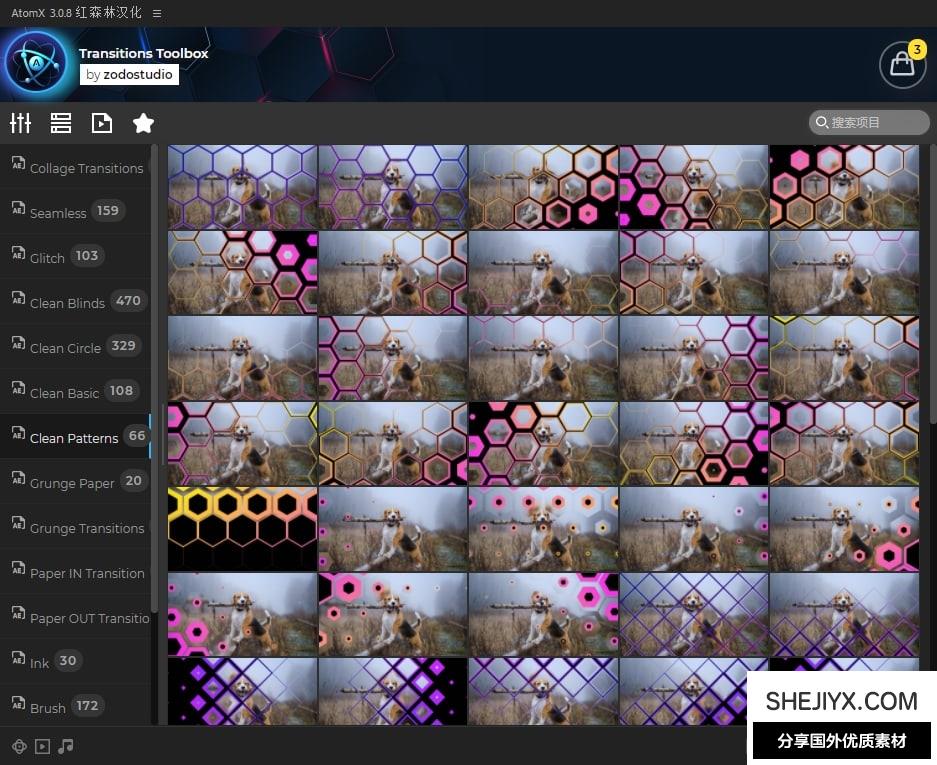The image size is (937, 765).
Task: Open the shopping bag store icon
Action: [x=902, y=65]
